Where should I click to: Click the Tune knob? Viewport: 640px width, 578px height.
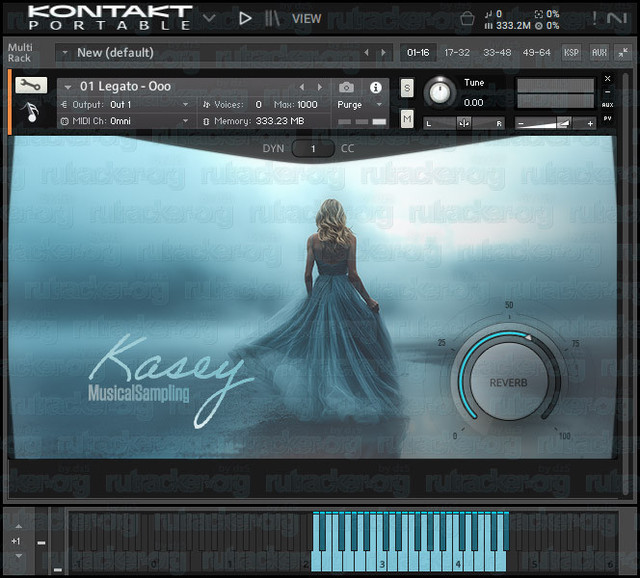(440, 92)
